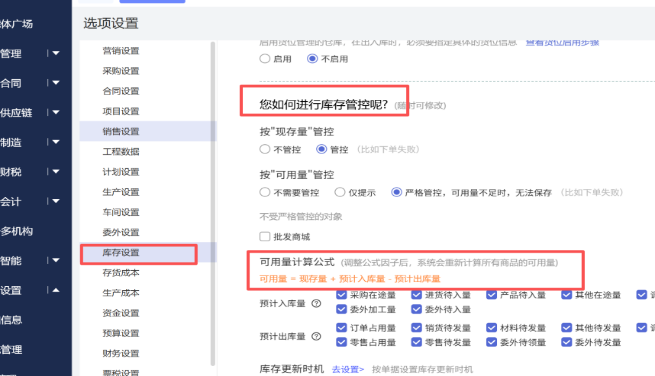Uncheck 委外加工量 checkbox
This screenshot has height=376, width=655.
click(x=341, y=309)
